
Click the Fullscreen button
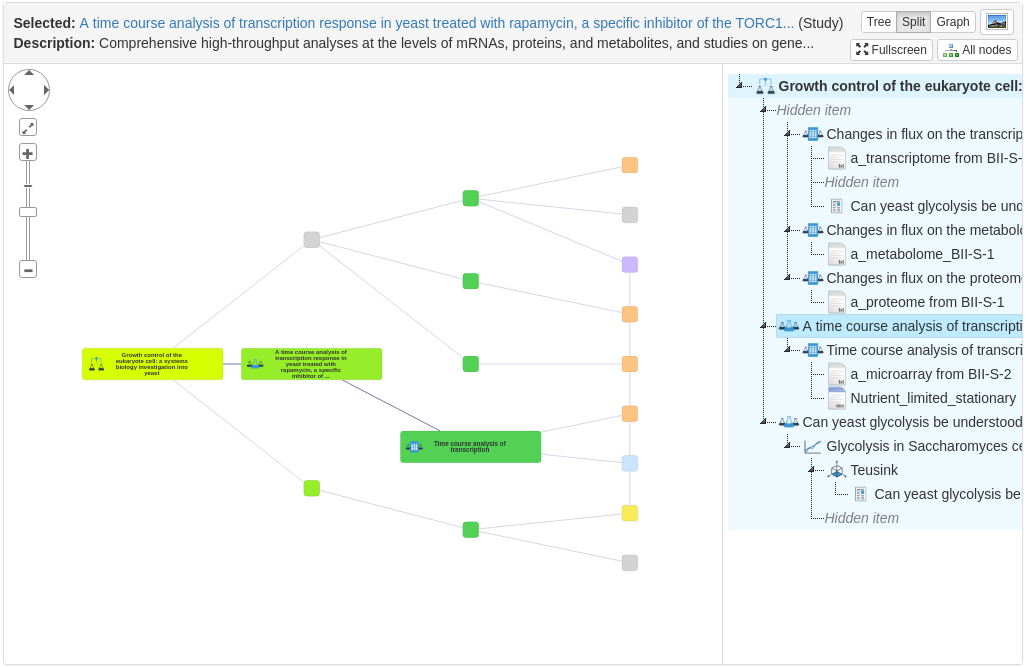coord(891,50)
